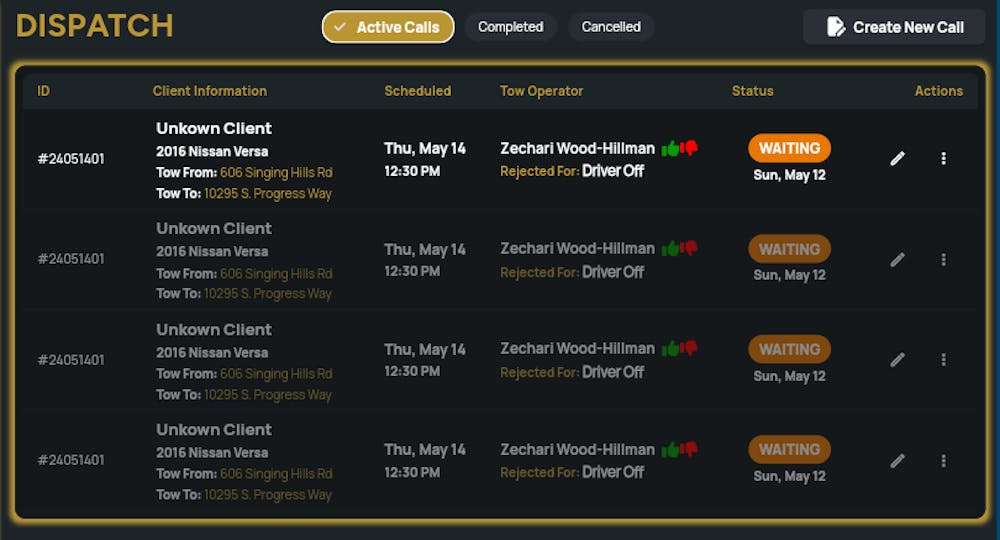The width and height of the screenshot is (1000, 540).
Task: Select the Active Calls filter
Action: click(388, 27)
